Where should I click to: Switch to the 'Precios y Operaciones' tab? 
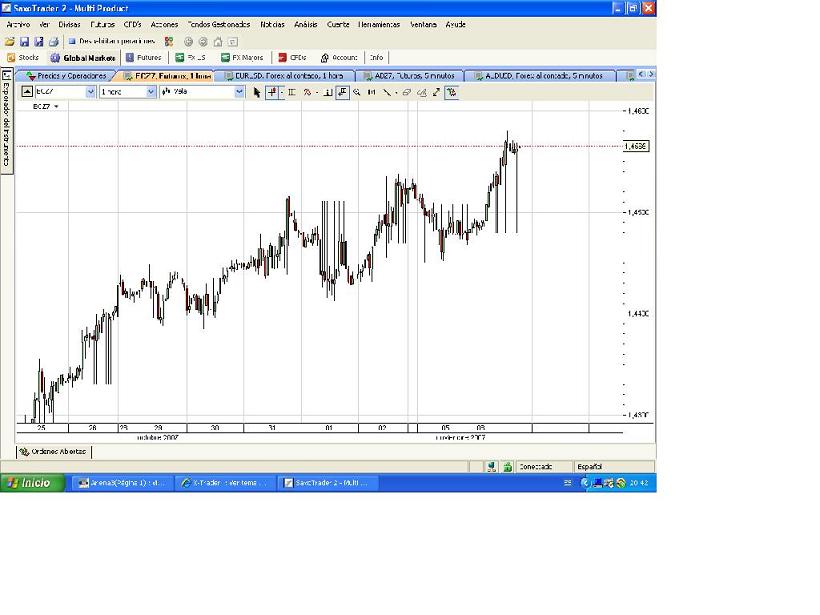coord(65,76)
